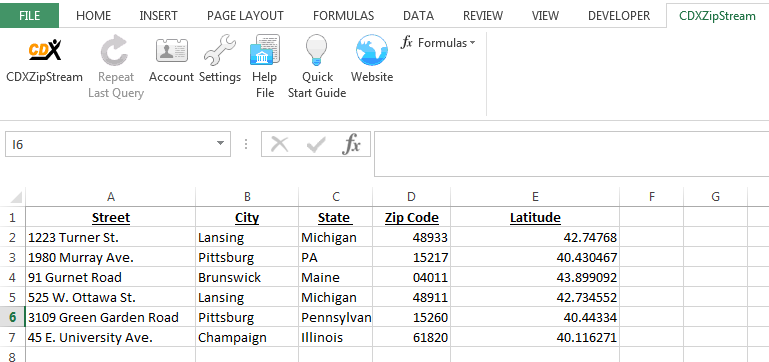The image size is (769, 362).
Task: Click the Latitude header cell
Action: [535, 217]
